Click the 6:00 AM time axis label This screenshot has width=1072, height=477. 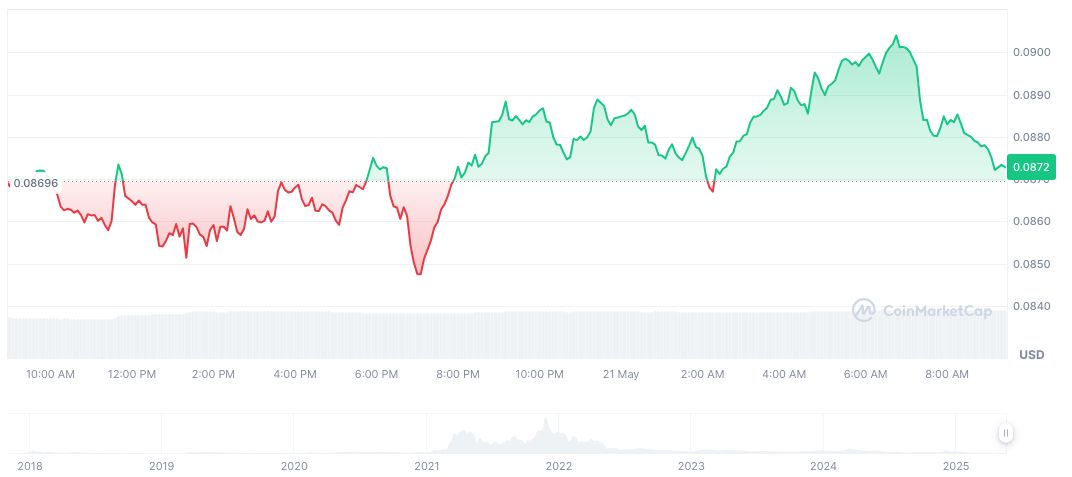[x=865, y=374]
